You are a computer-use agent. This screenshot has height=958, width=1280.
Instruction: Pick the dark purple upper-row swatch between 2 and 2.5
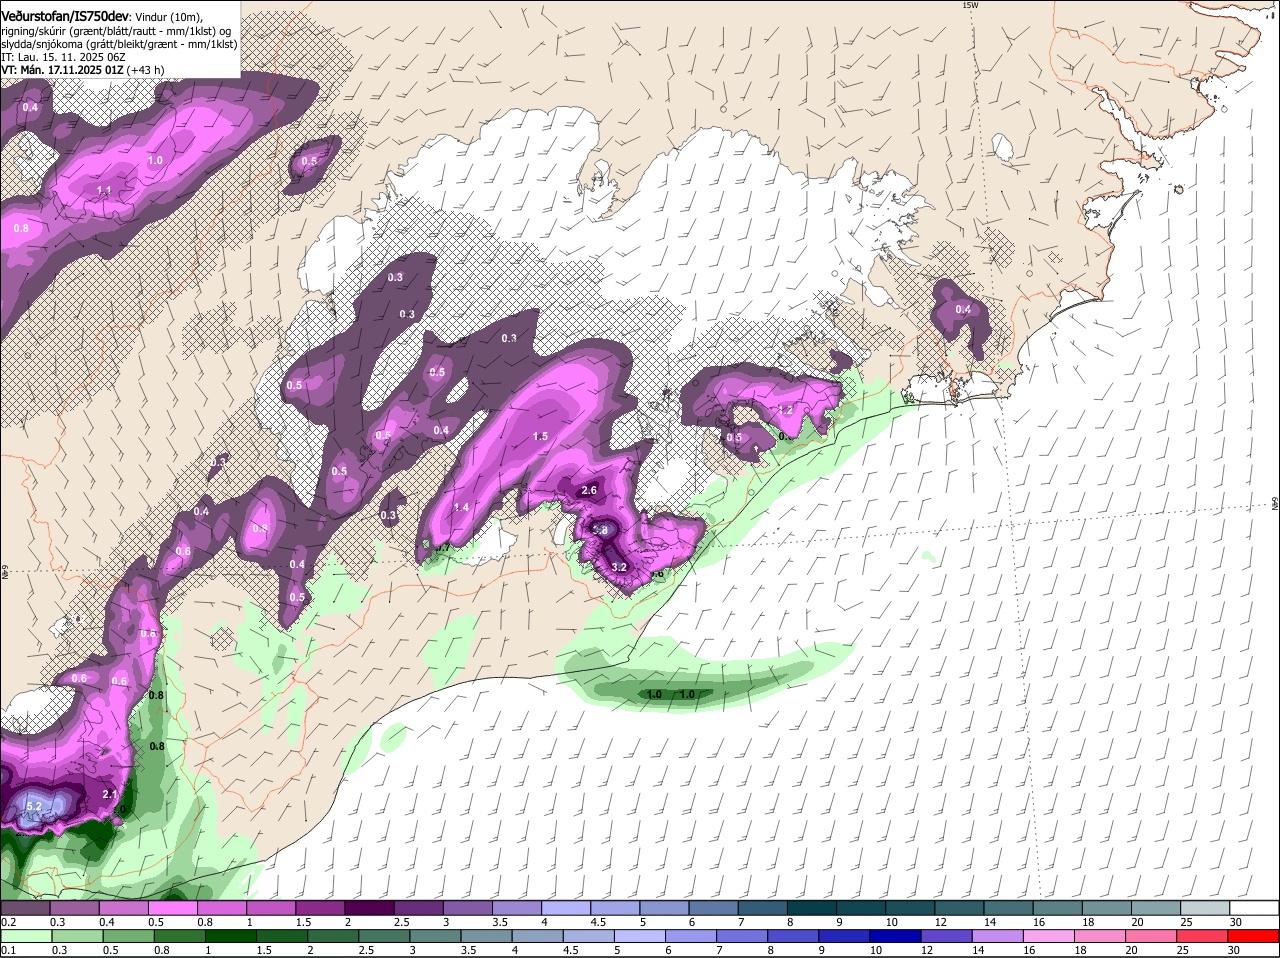pos(369,908)
